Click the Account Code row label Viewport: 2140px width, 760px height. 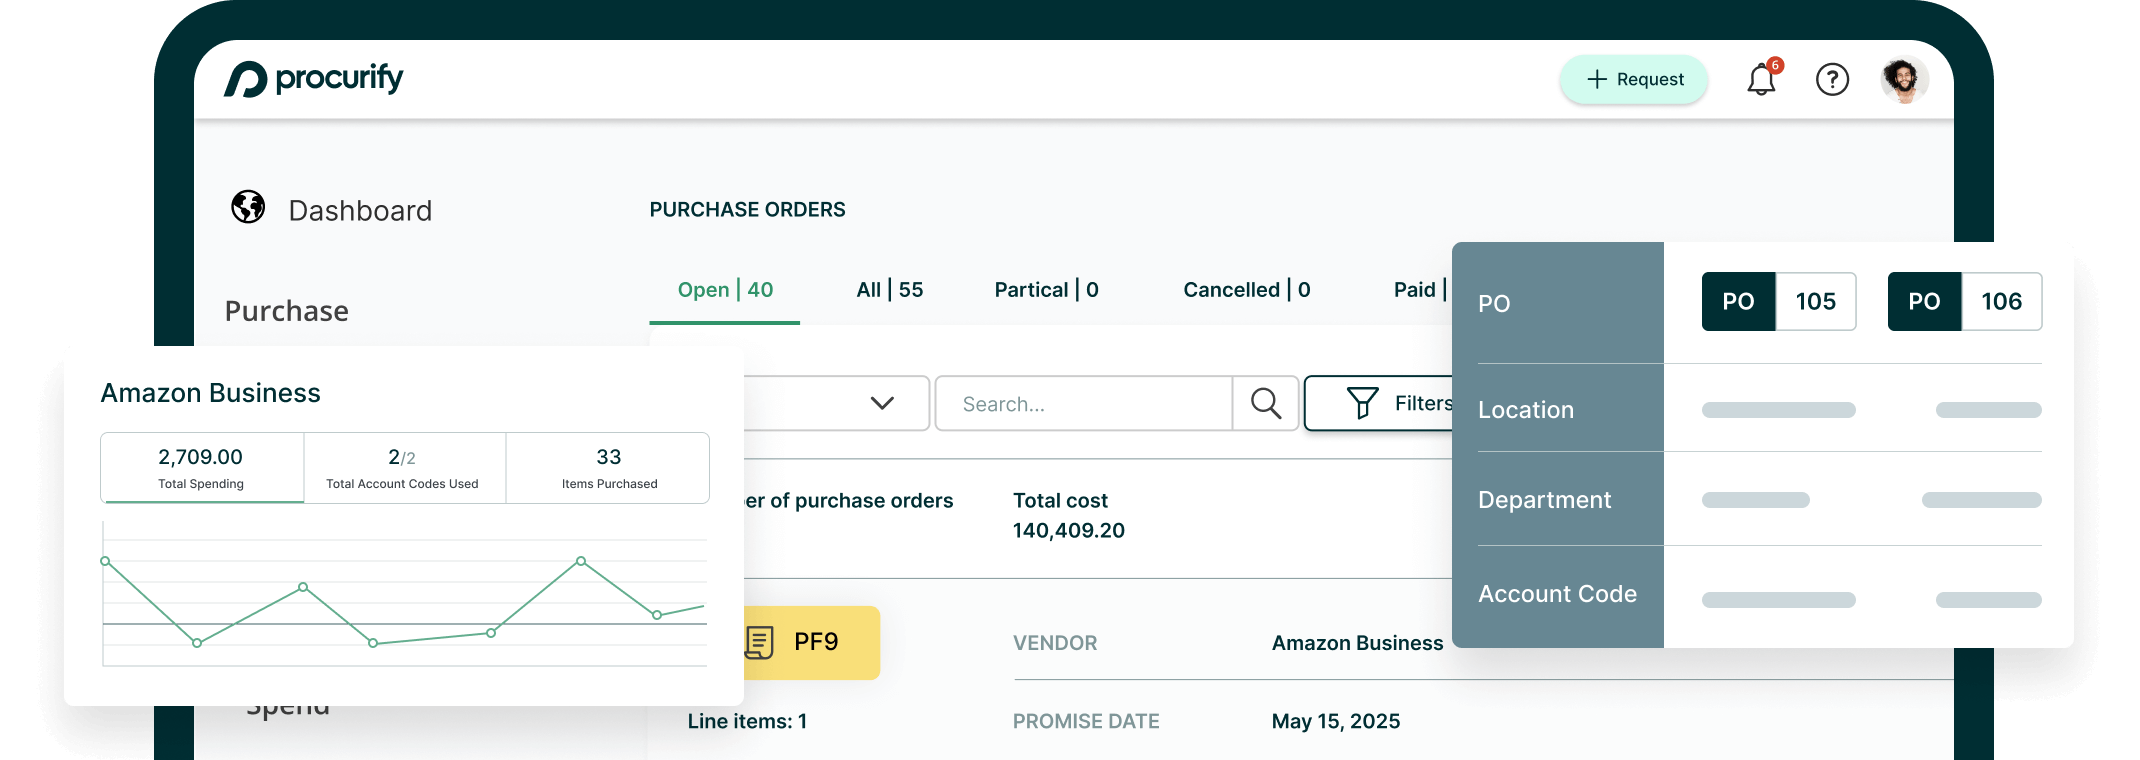pyautogui.click(x=1558, y=594)
